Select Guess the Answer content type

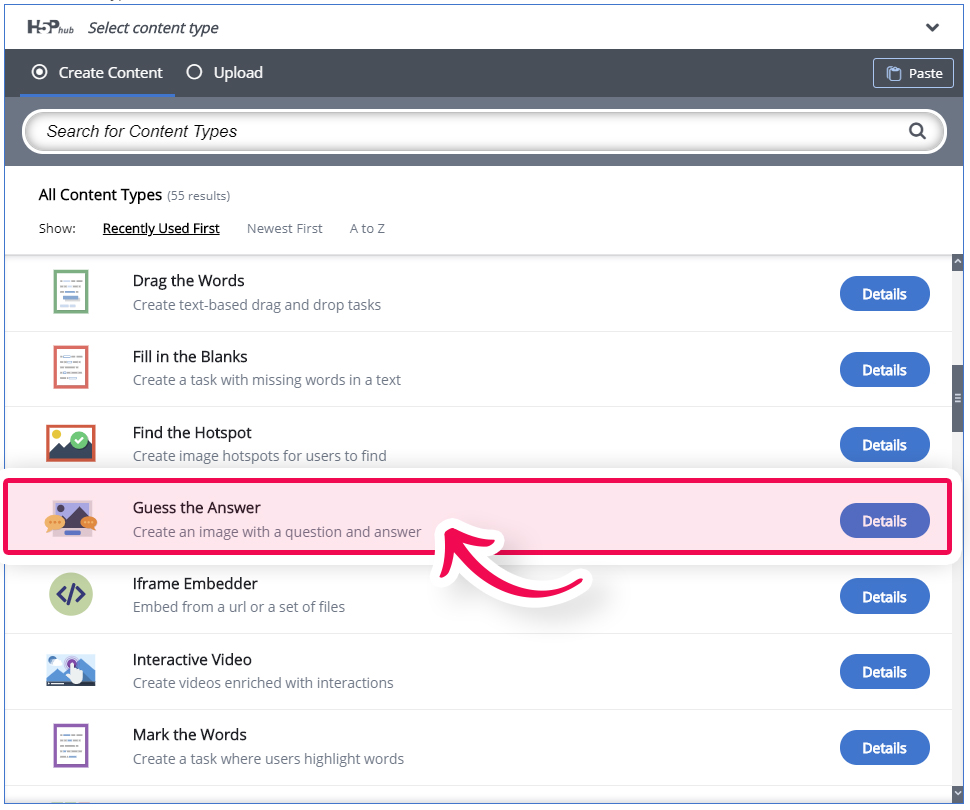[x=477, y=516]
